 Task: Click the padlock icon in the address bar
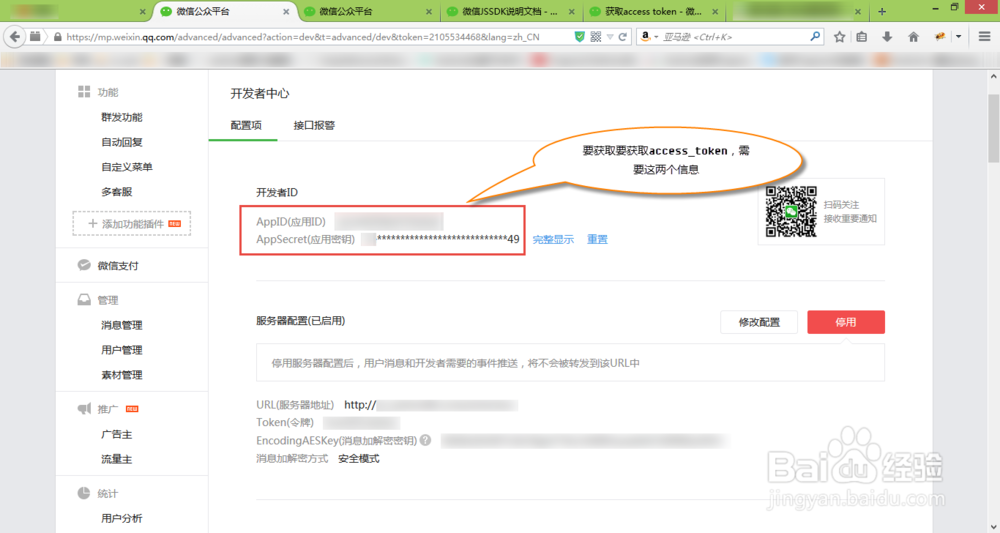click(58, 37)
